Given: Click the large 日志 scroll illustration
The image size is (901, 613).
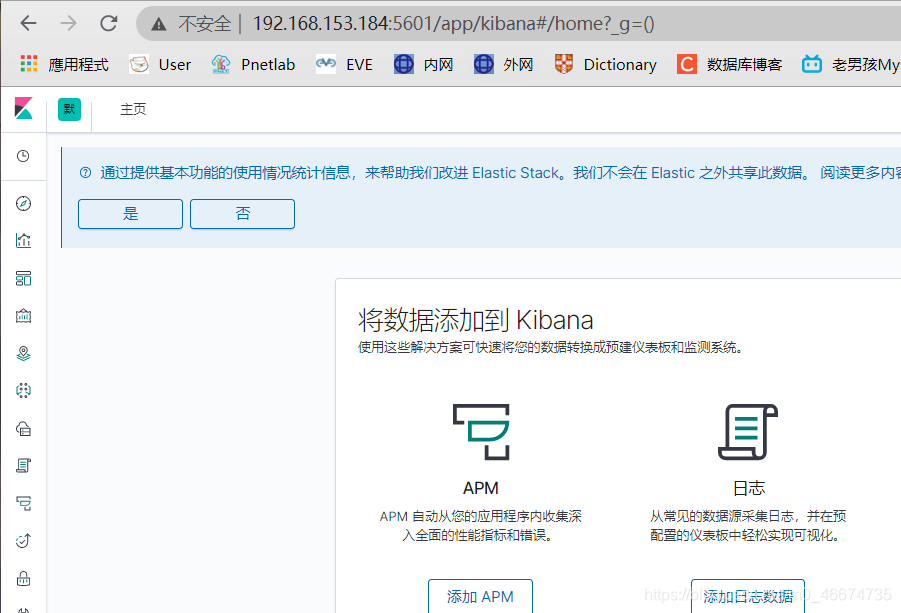Looking at the screenshot, I should click(x=748, y=432).
